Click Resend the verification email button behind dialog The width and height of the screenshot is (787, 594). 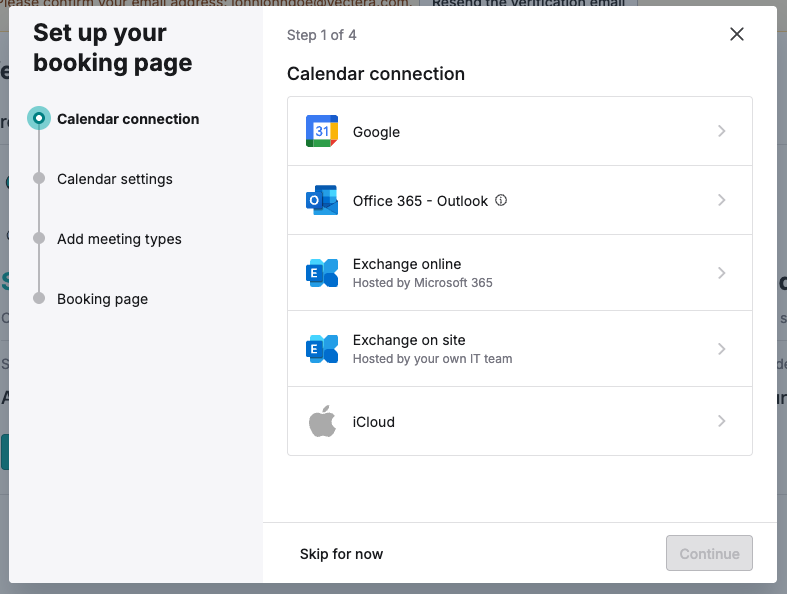coord(529,3)
